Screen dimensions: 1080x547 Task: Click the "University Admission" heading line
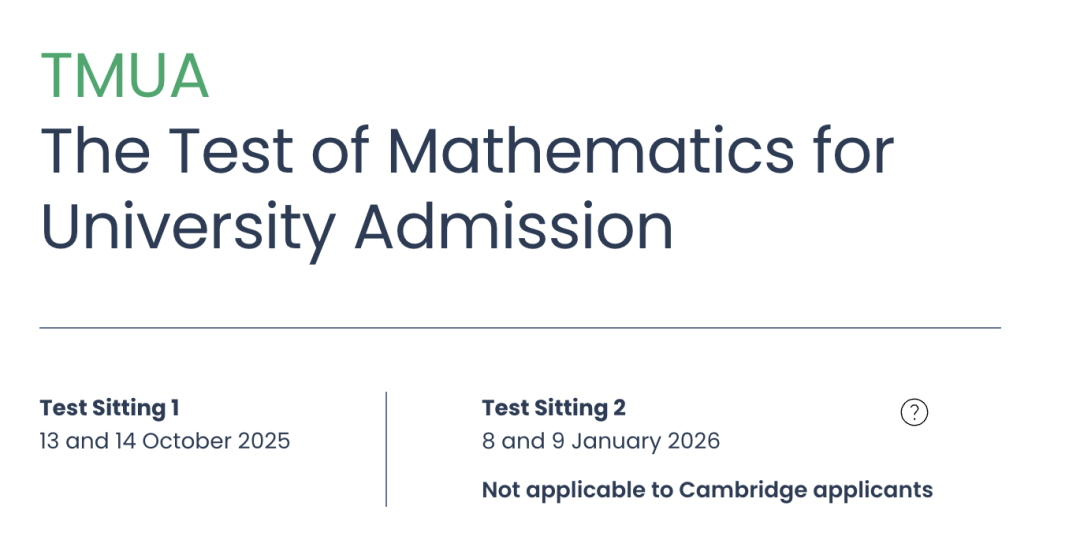click(x=357, y=228)
